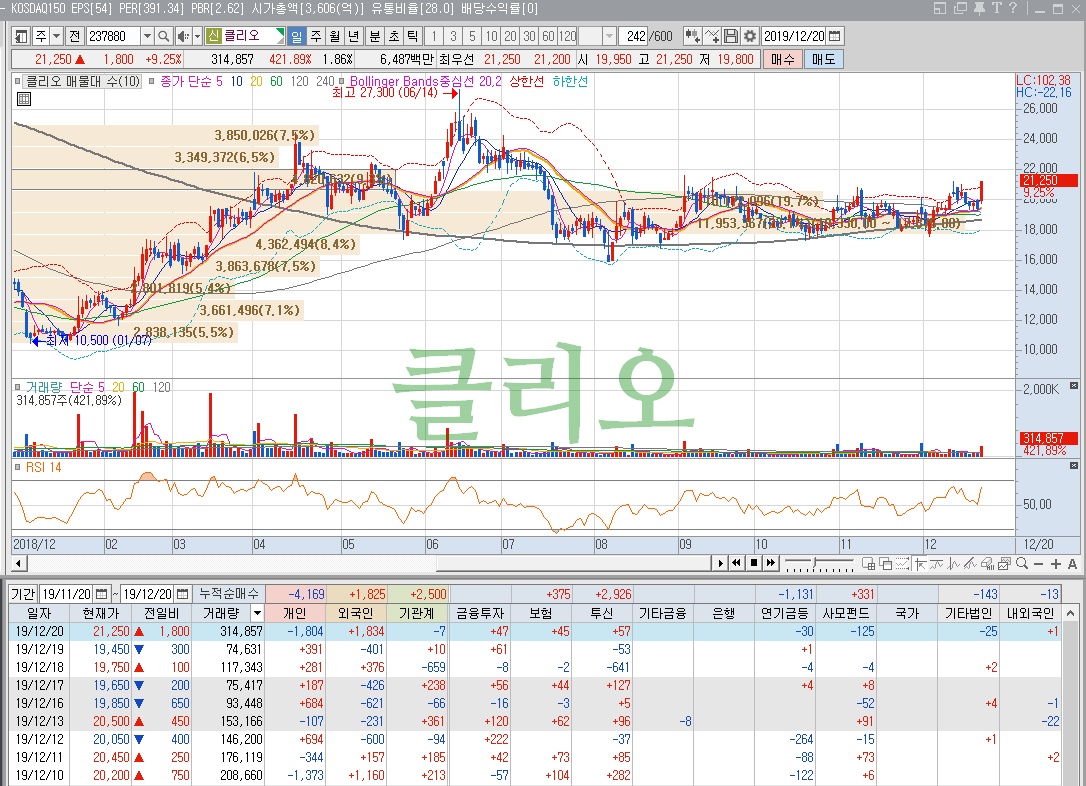The image size is (1086, 786).
Task: Open the interval dropdown after 120
Action: coord(609,36)
